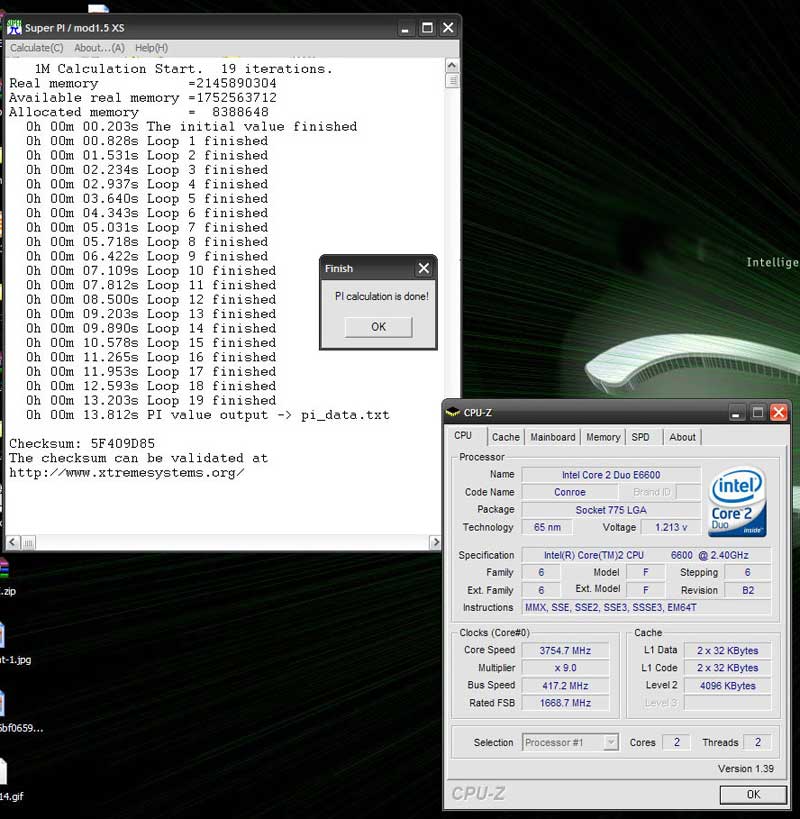
Task: Click the Super PI title bar icon
Action: pyautogui.click(x=14, y=28)
